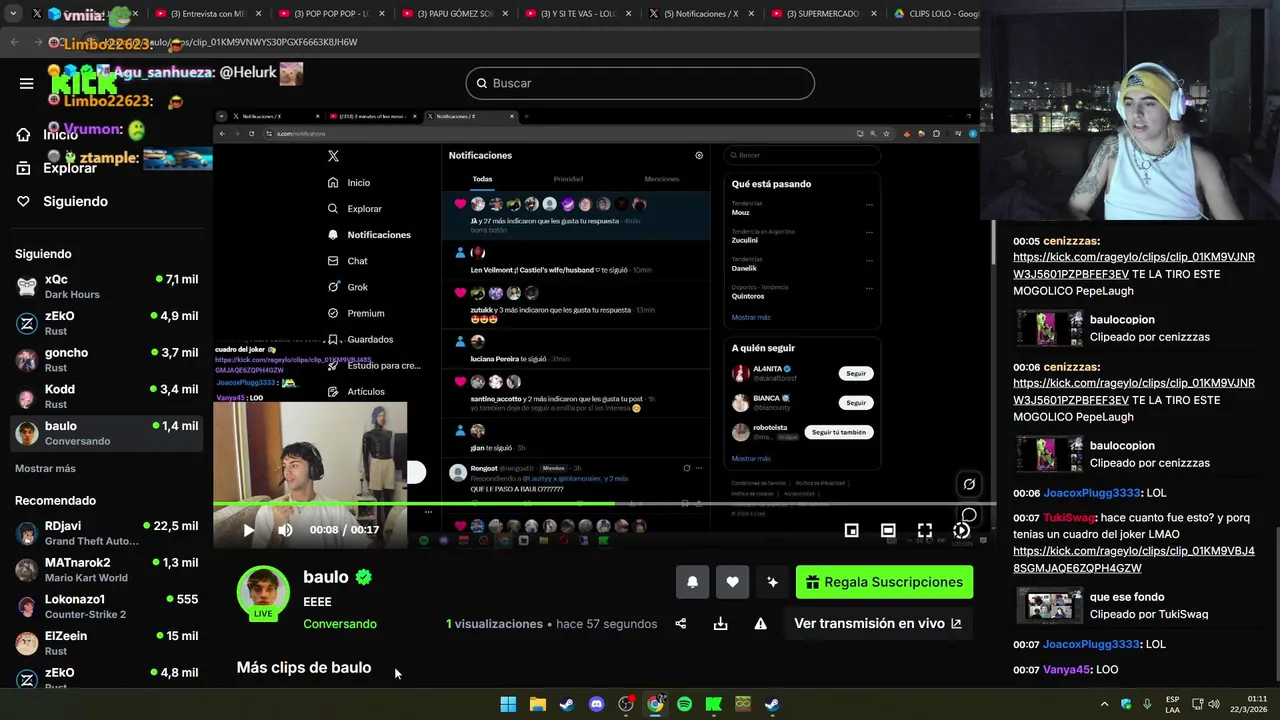Open the Kick app from the taskbar
This screenshot has height=720, width=1280.
tap(713, 704)
